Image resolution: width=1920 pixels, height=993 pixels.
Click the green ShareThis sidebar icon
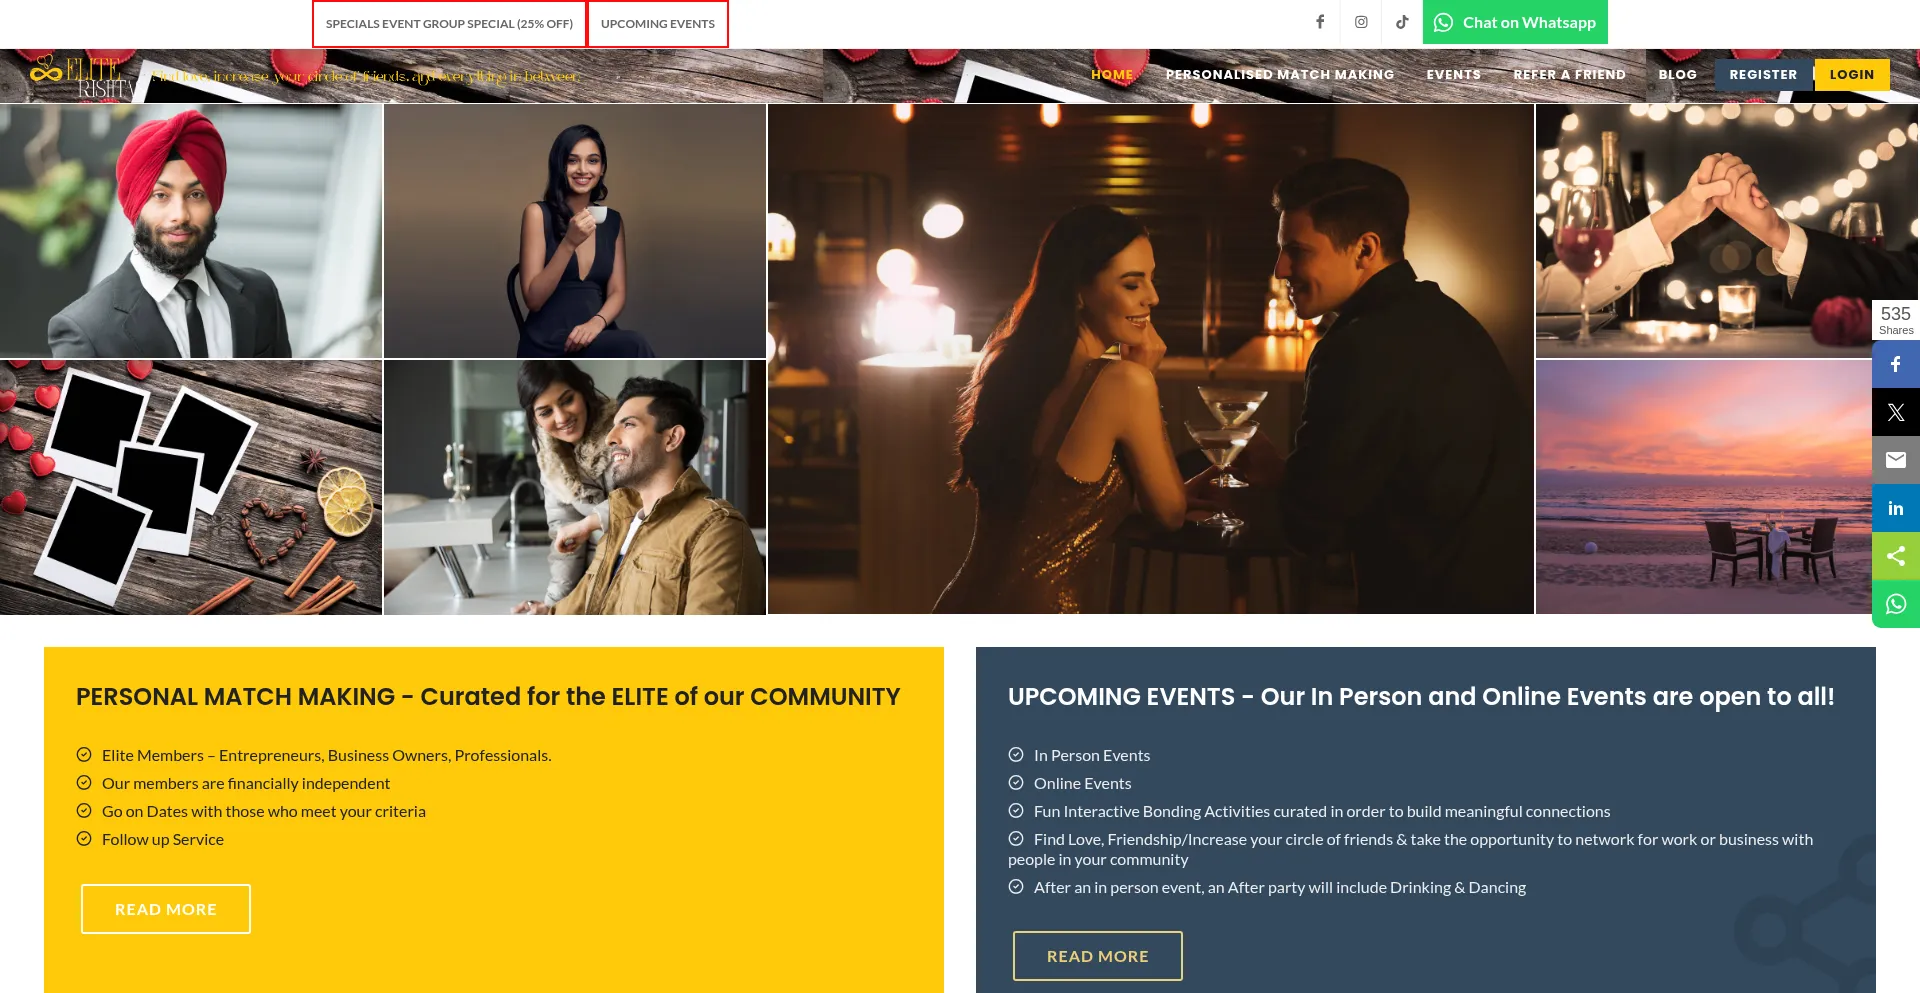(x=1895, y=556)
